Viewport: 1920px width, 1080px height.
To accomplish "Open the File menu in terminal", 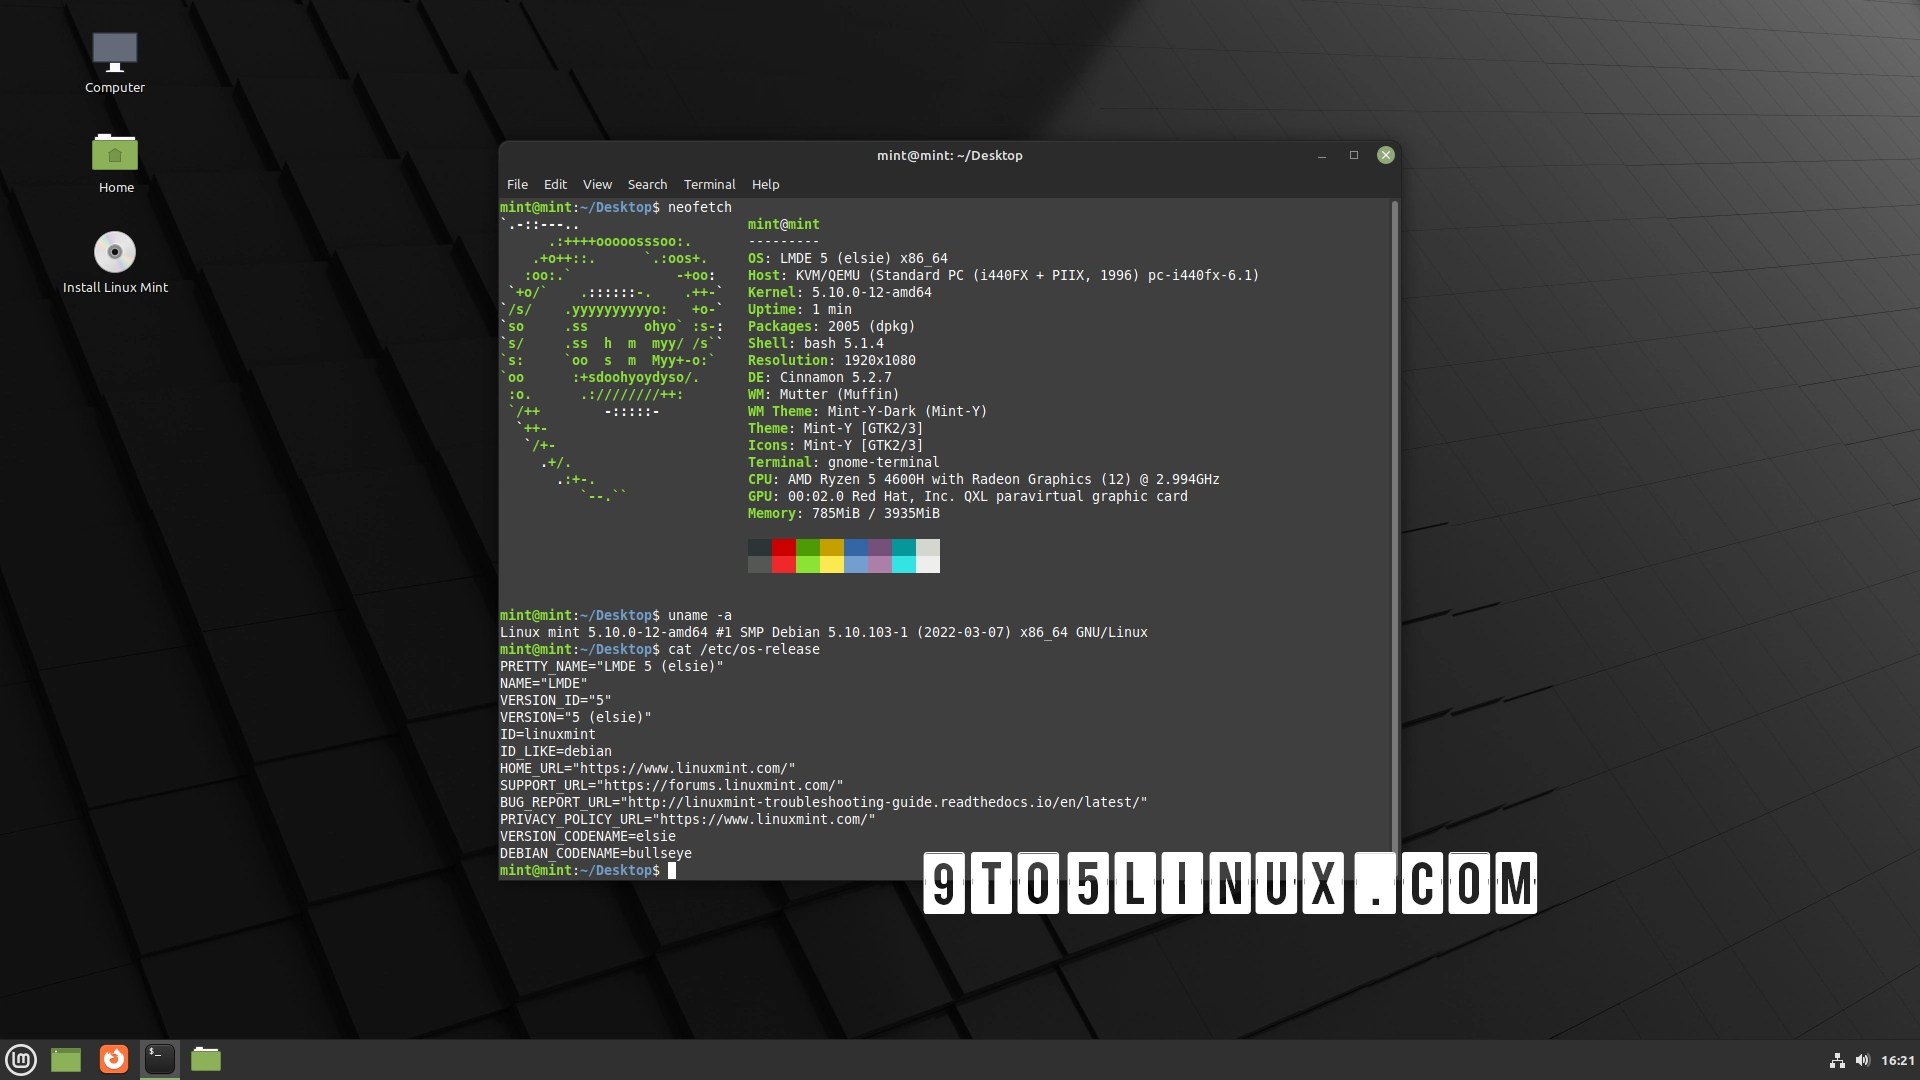I will 517,184.
